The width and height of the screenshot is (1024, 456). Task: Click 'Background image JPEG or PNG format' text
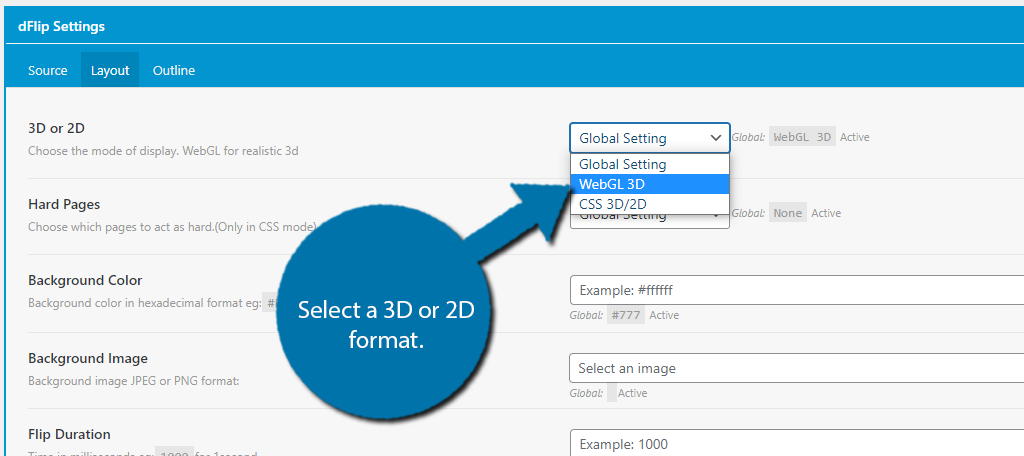pyautogui.click(x=134, y=380)
